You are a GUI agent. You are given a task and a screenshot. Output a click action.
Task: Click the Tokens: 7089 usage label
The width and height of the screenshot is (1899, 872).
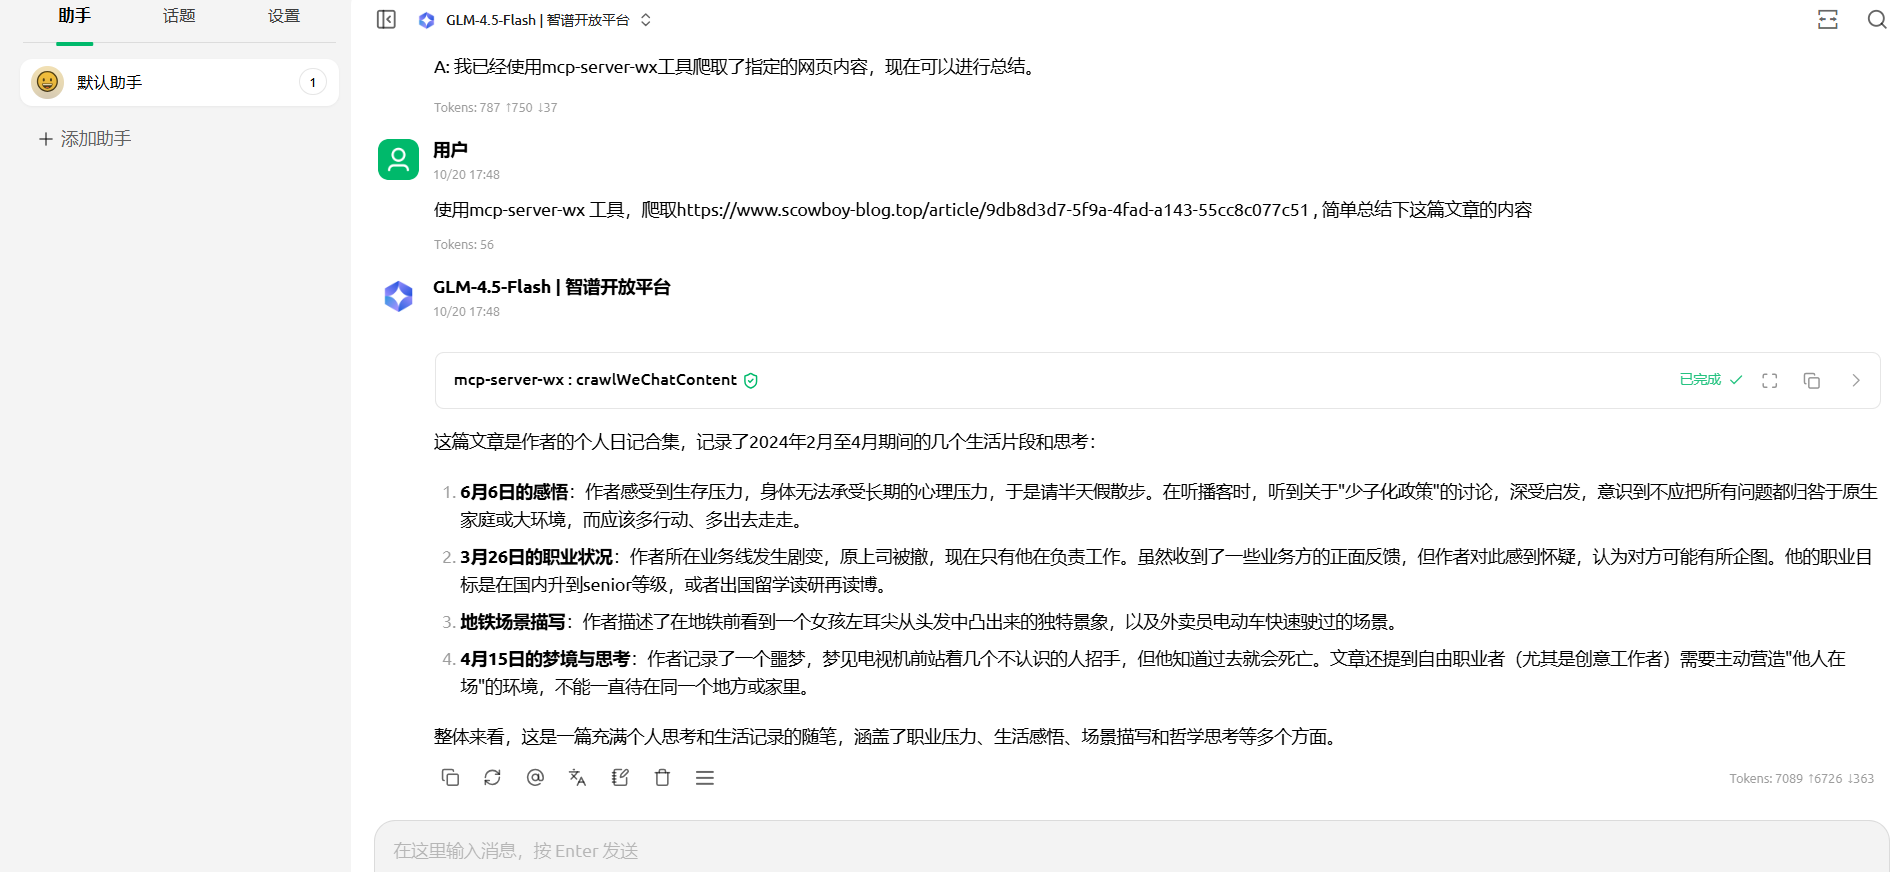pyautogui.click(x=1802, y=779)
